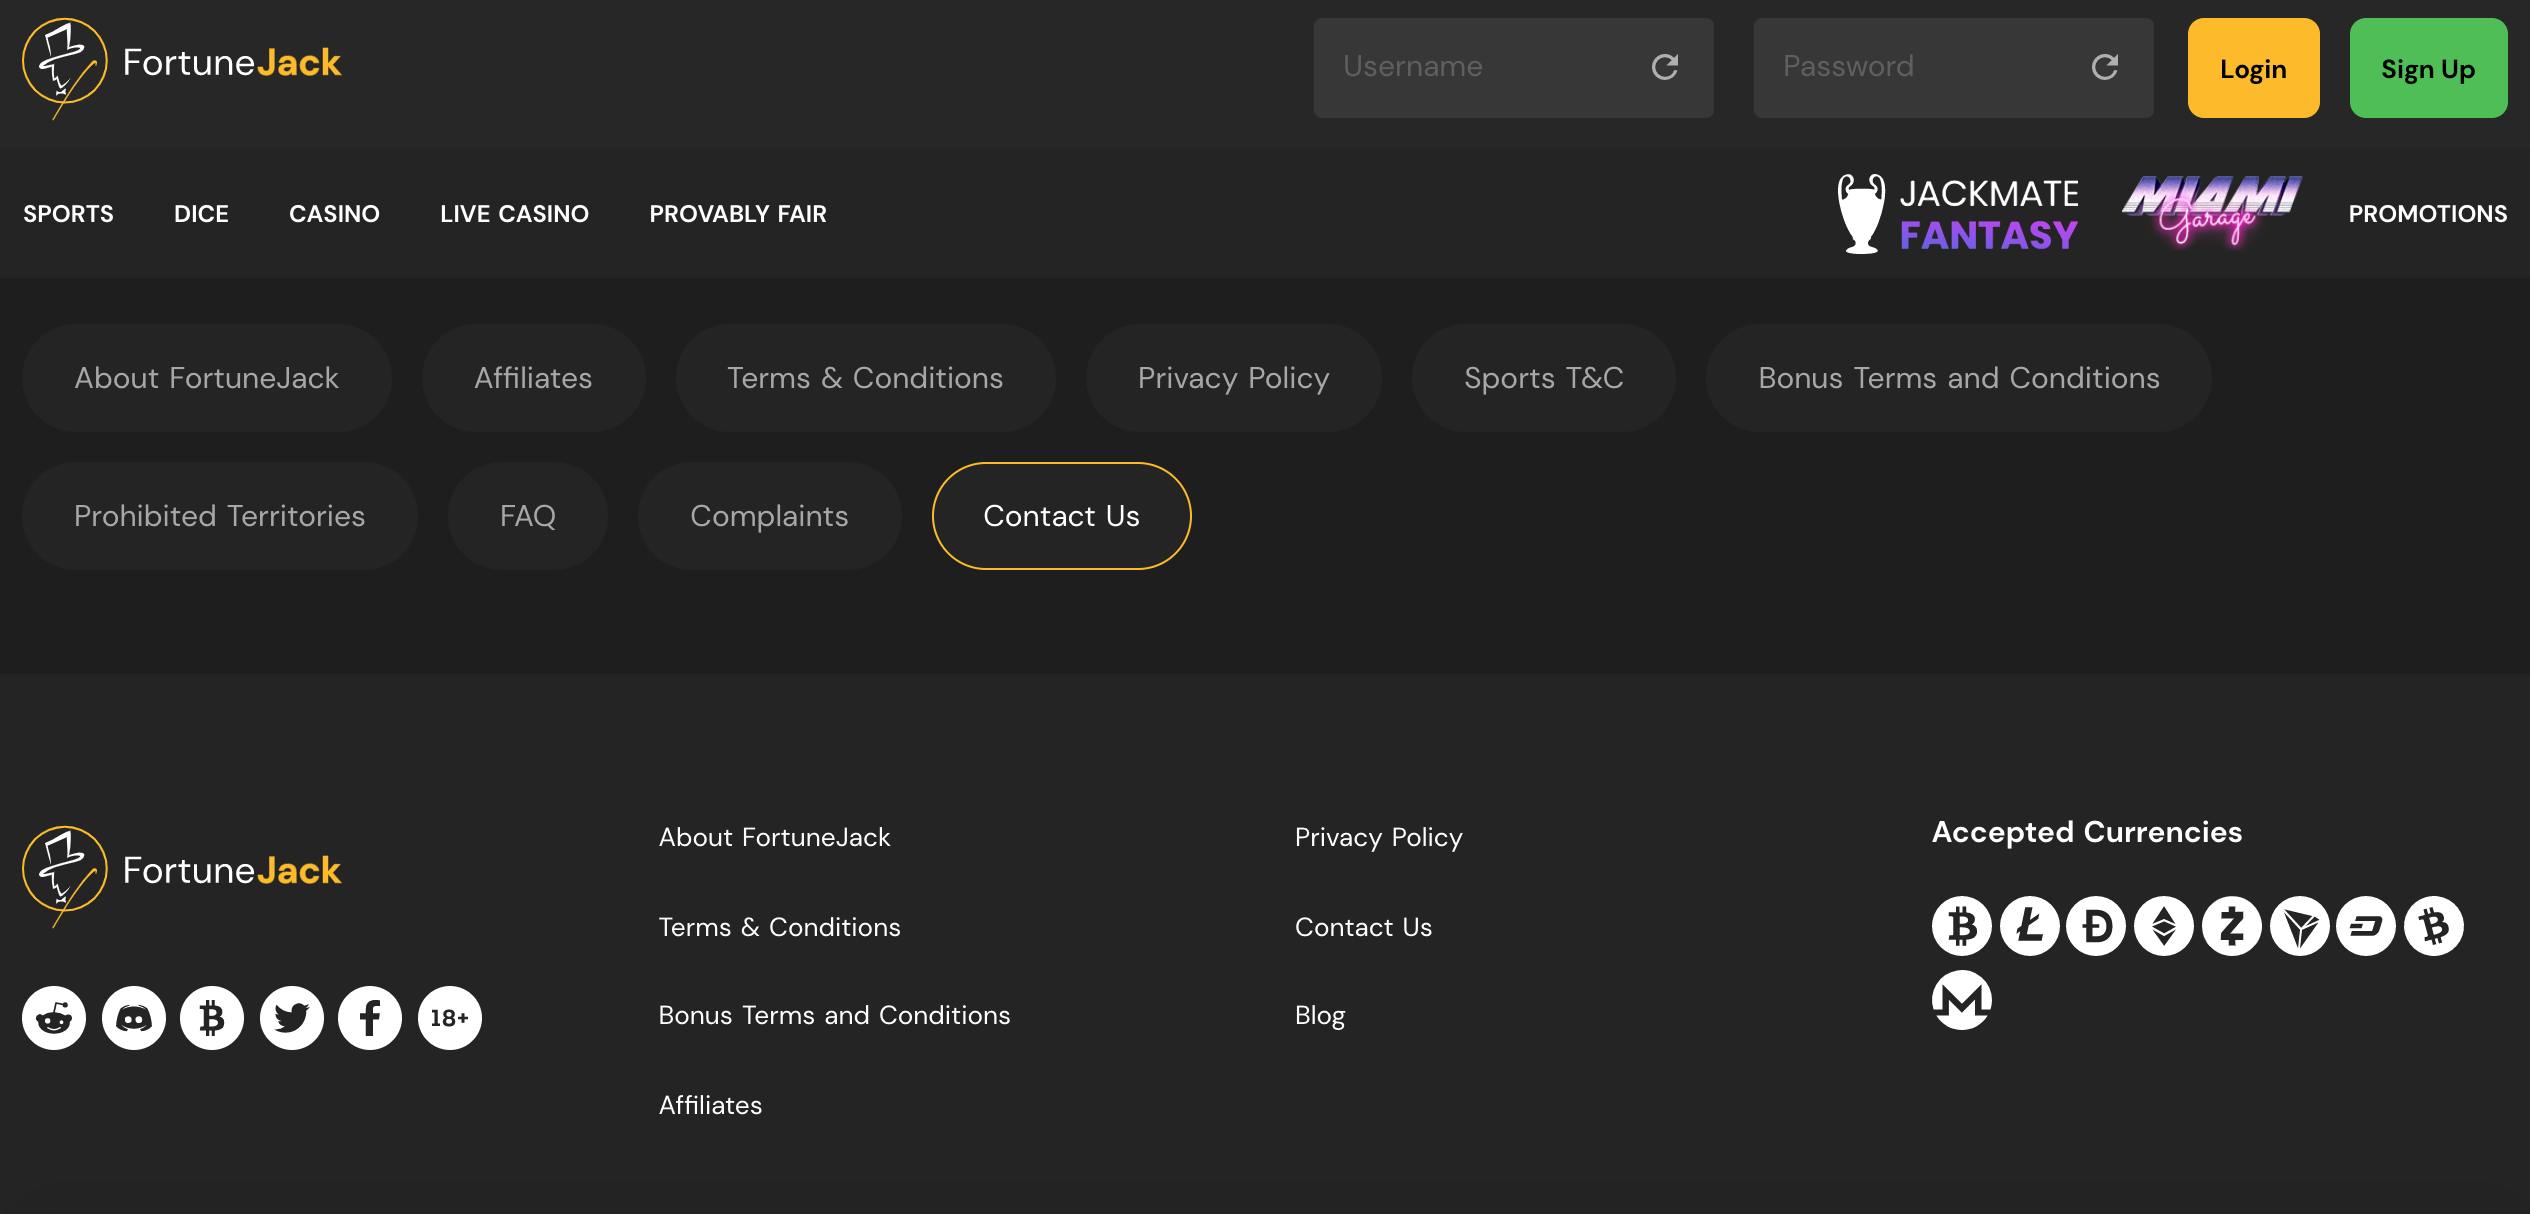Select the FAQ pill tab
Image resolution: width=2530 pixels, height=1214 pixels.
click(x=528, y=516)
